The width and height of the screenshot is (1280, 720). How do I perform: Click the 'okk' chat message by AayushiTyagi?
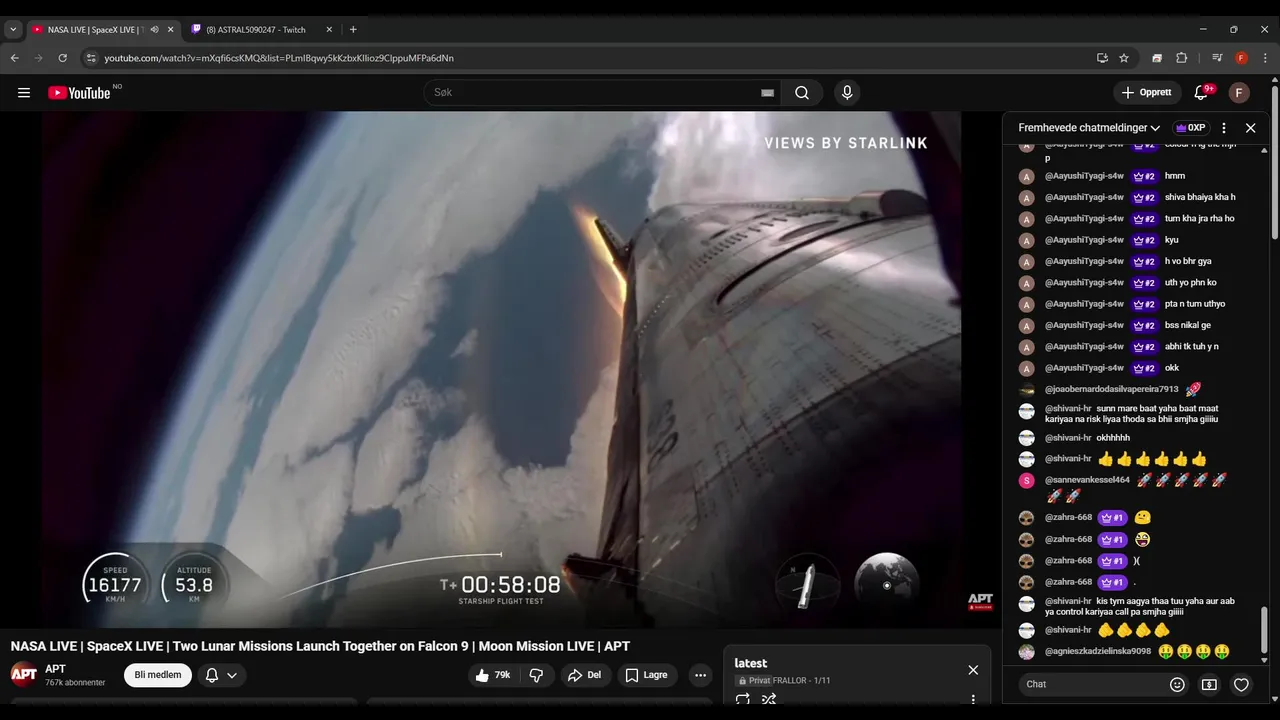(x=1172, y=368)
